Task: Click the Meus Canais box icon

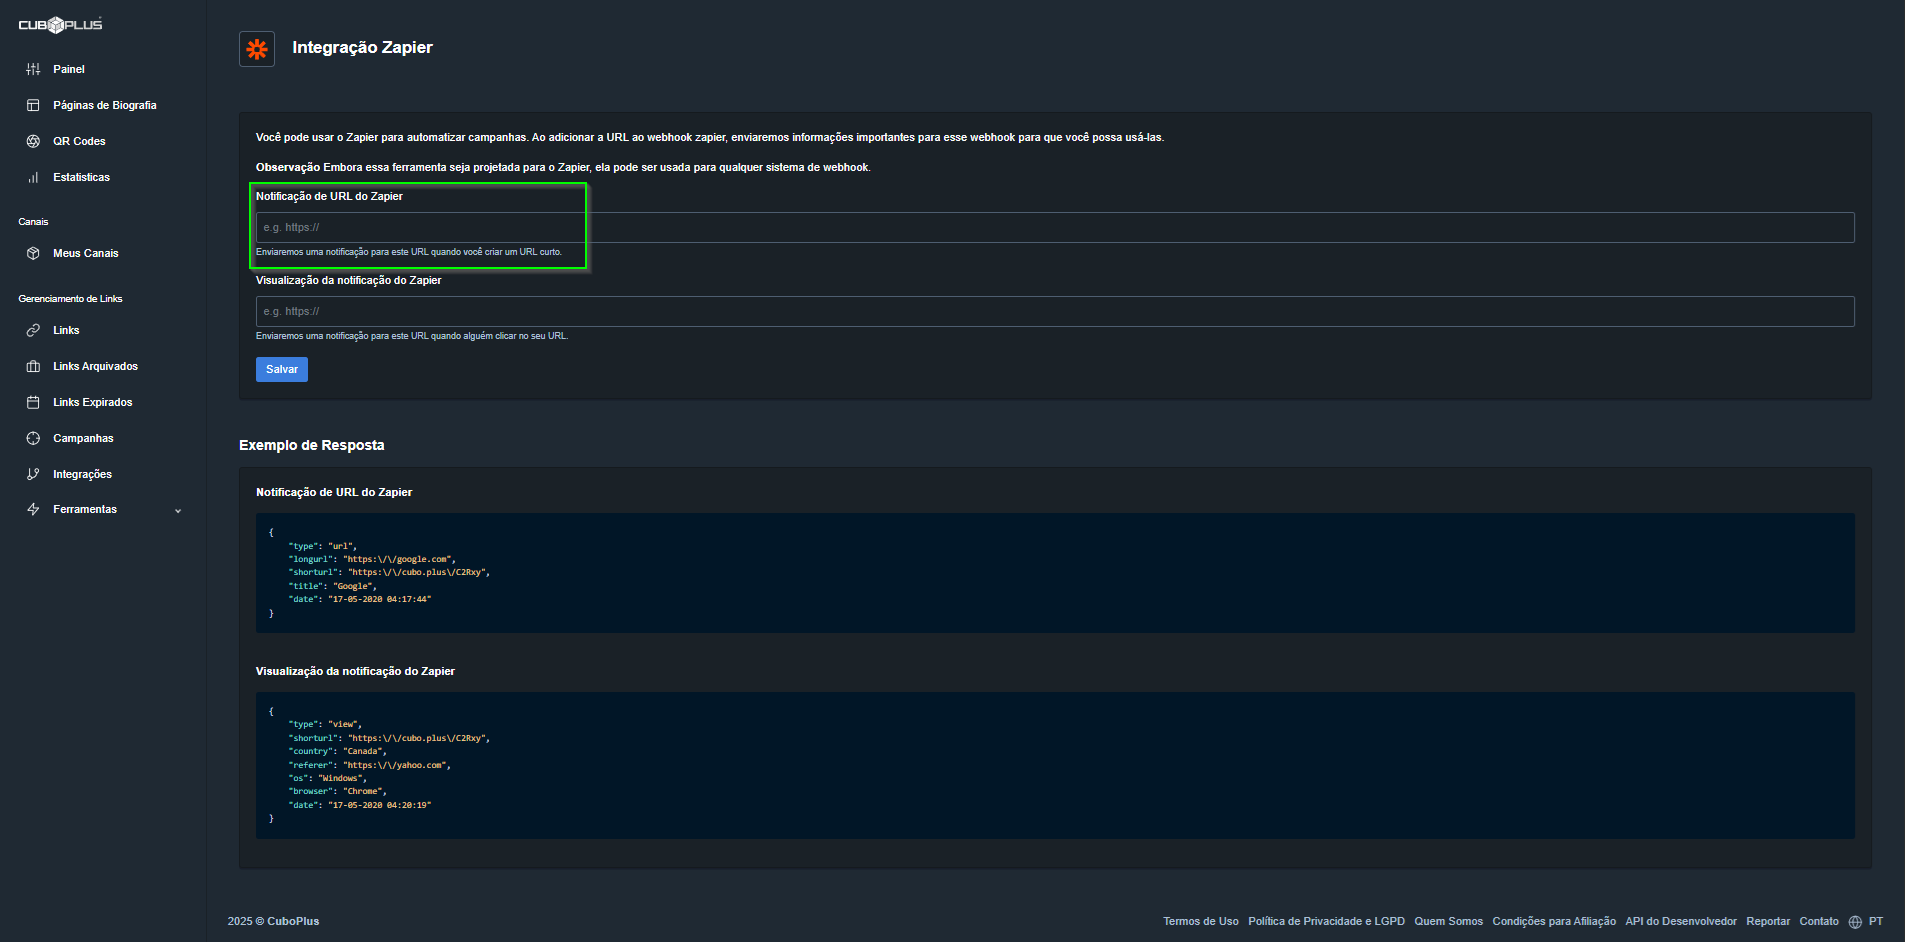Action: pyautogui.click(x=33, y=253)
